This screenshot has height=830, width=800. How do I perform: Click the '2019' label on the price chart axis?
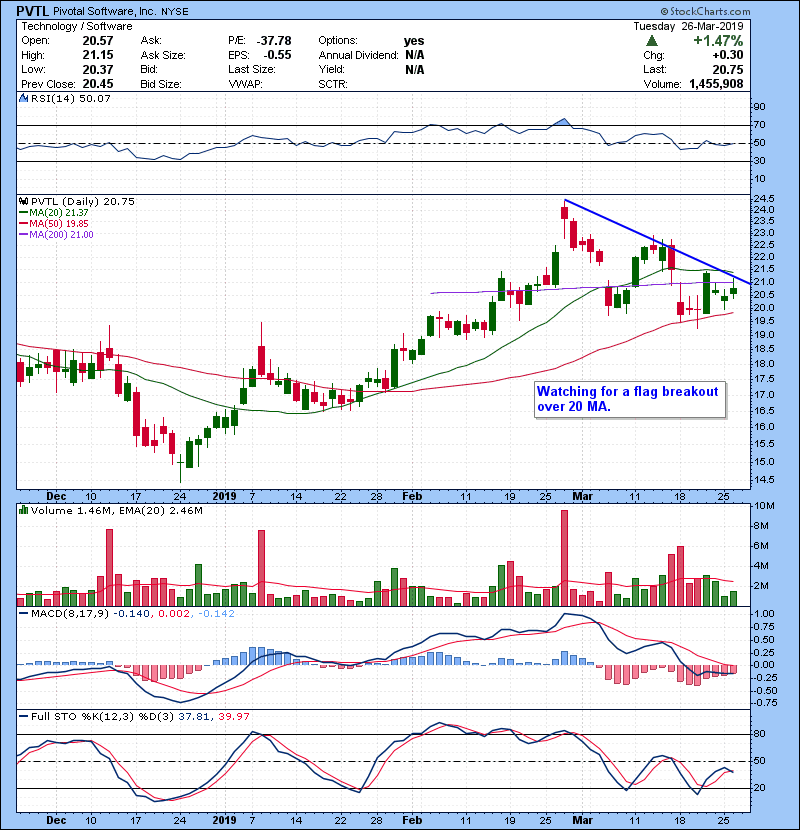click(x=224, y=496)
